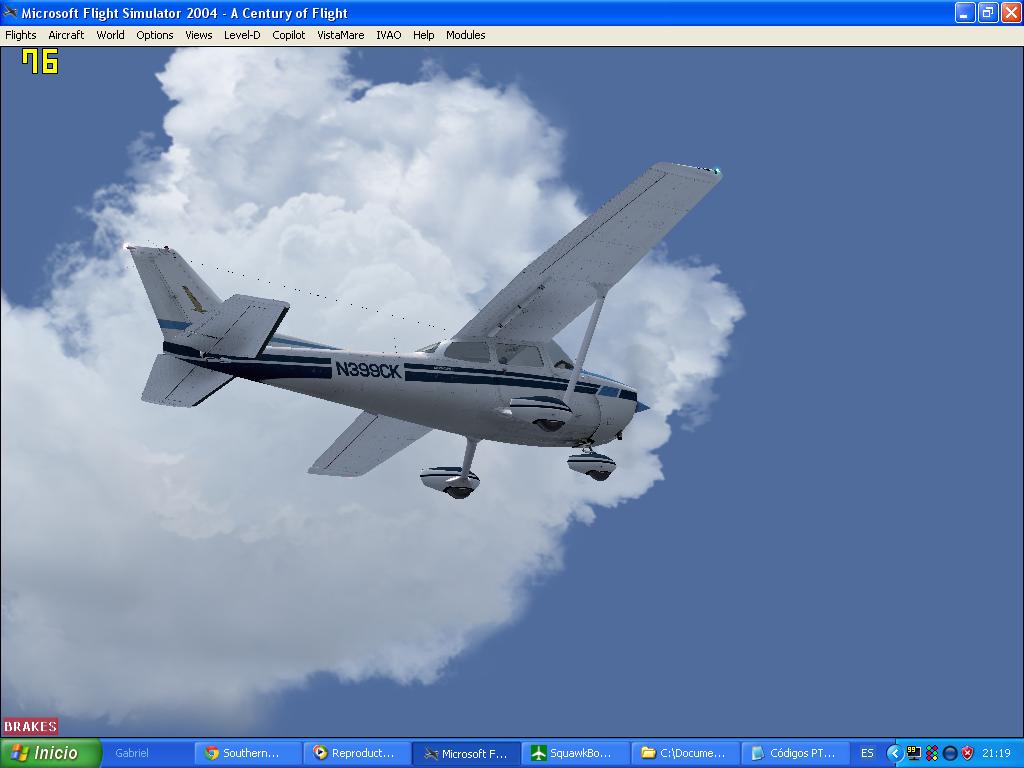This screenshot has height=768, width=1024.
Task: Switch to the Códigos PT... taskbar window
Action: tap(795, 754)
